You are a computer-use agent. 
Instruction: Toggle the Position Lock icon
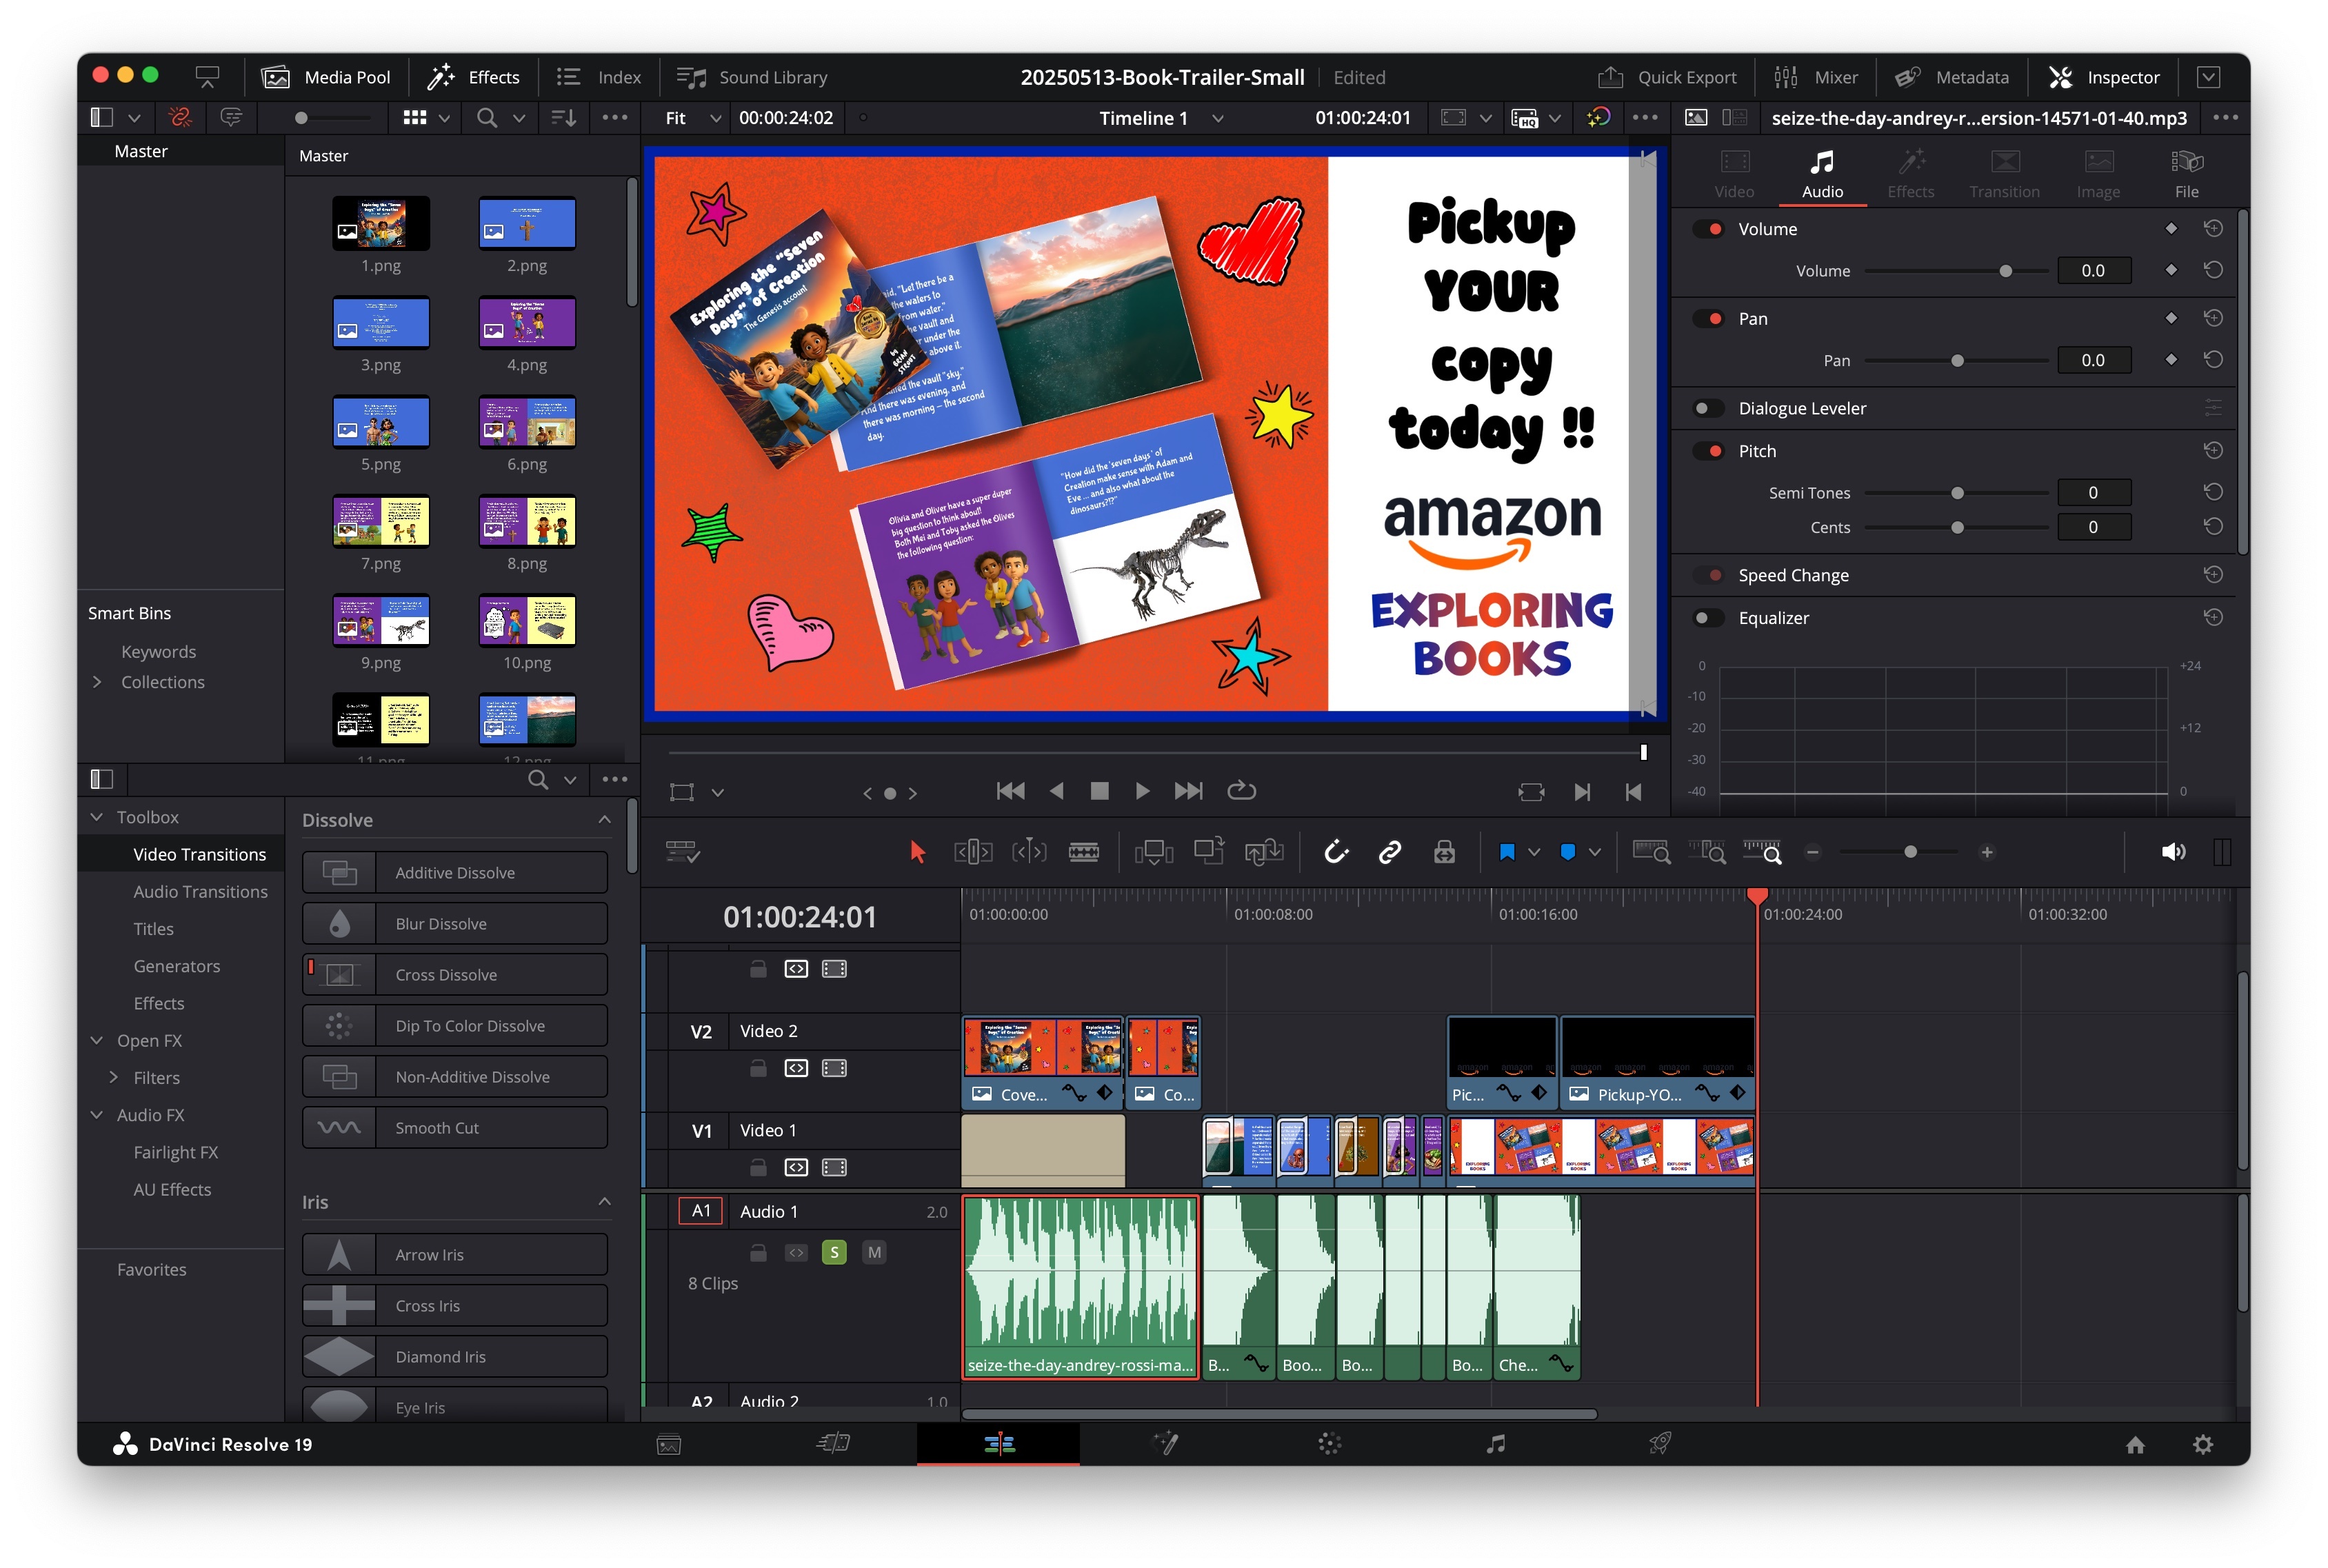[1444, 852]
